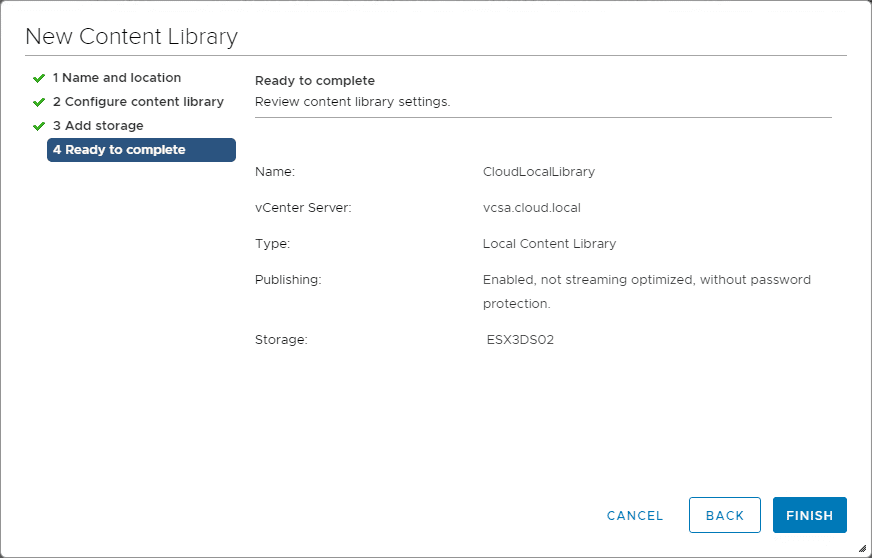Click the vcsa.cloud.local server value
Screen dimensions: 872x558
531,208
